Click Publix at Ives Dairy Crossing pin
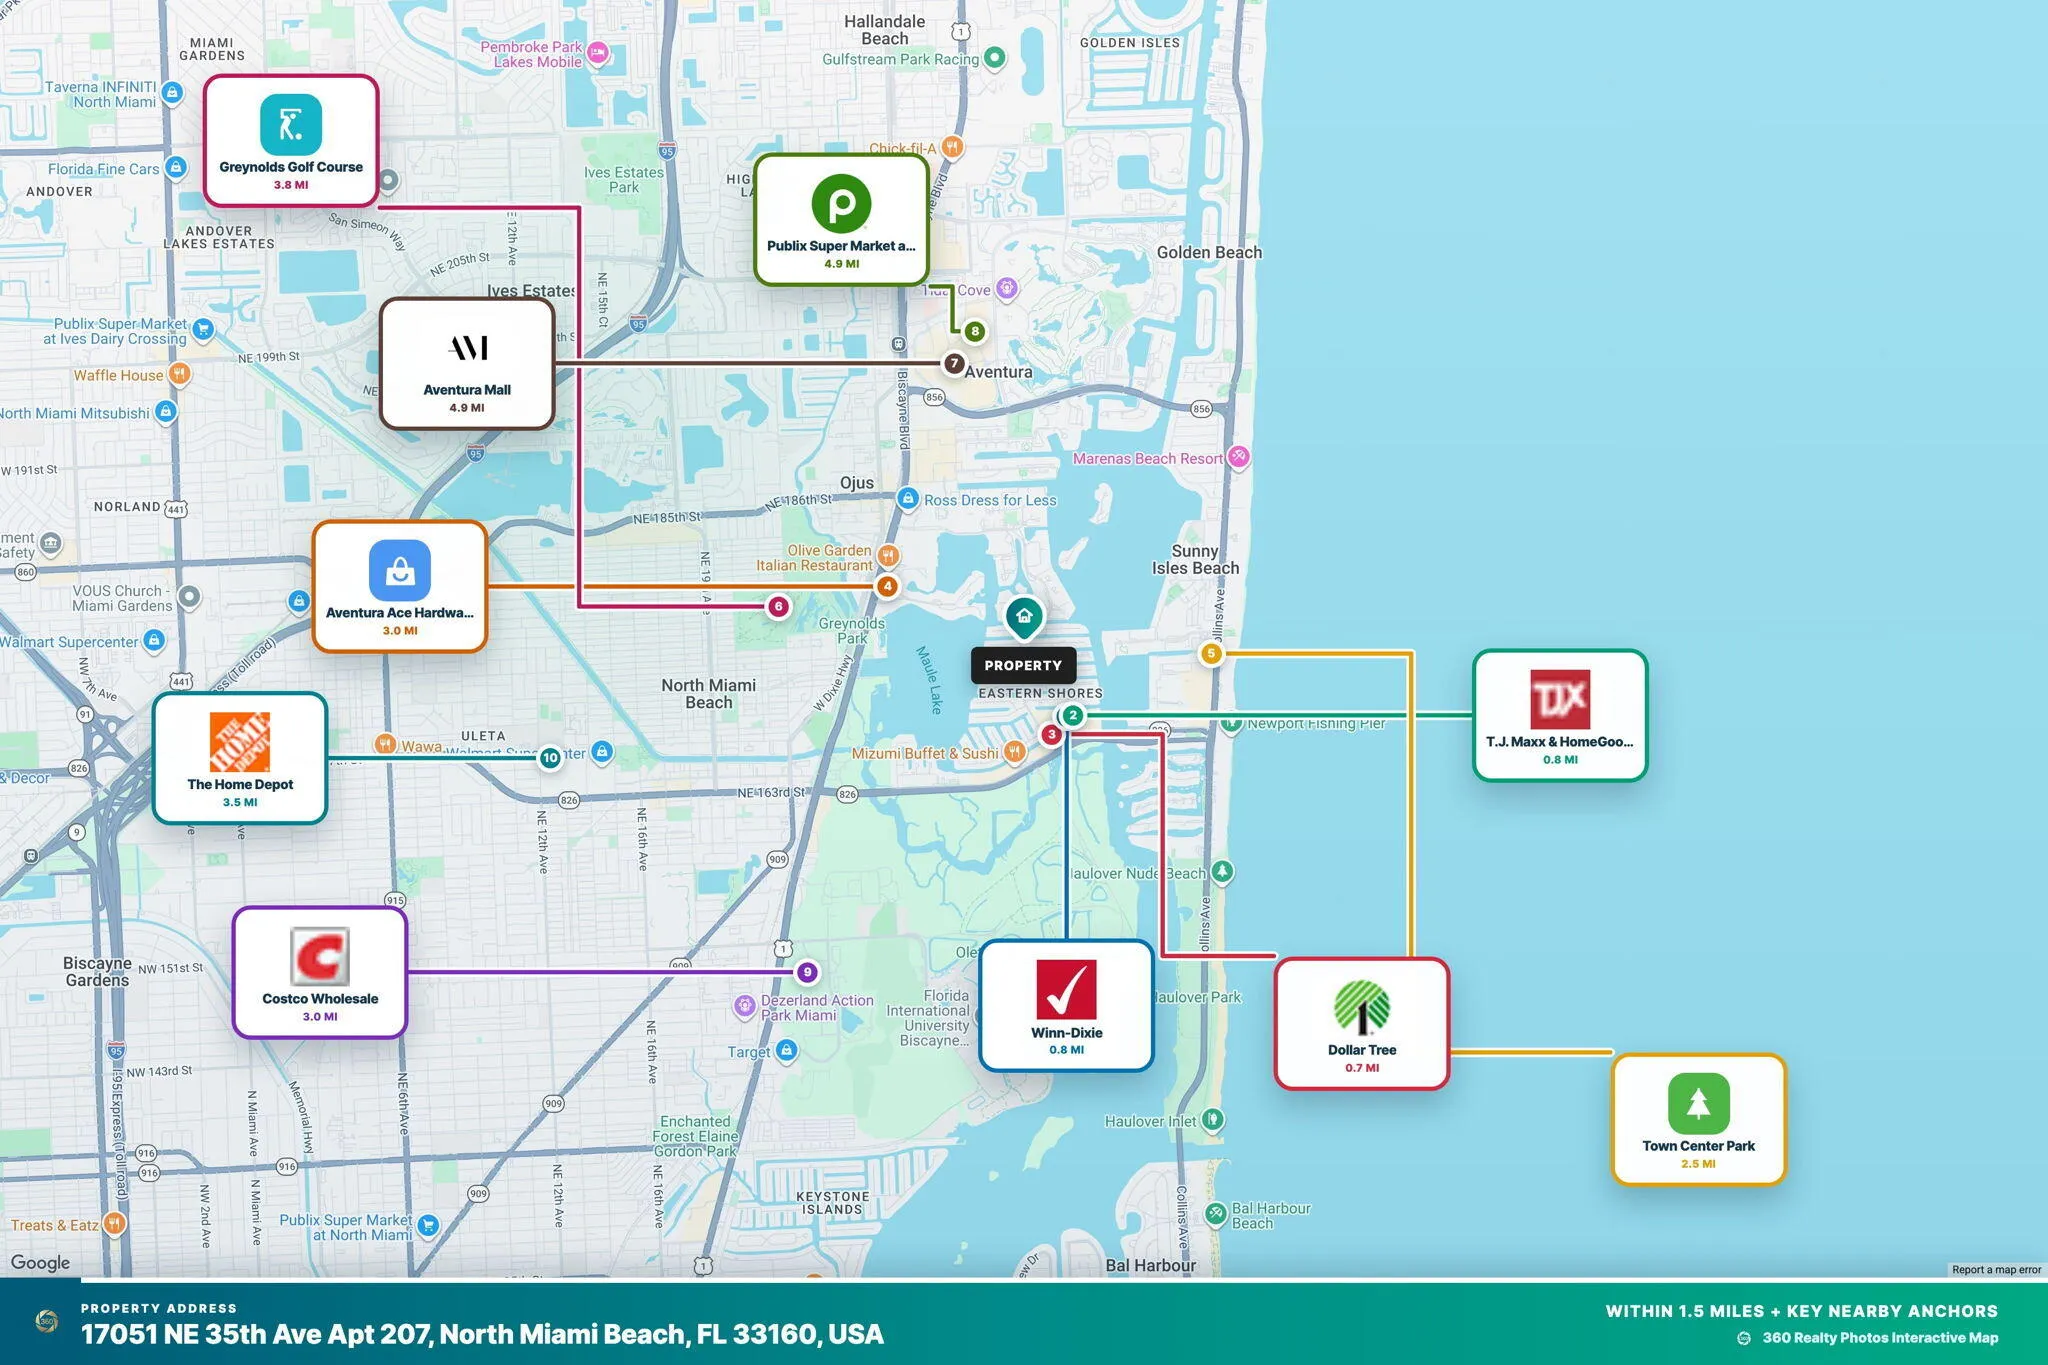2048x1365 pixels. tap(203, 329)
